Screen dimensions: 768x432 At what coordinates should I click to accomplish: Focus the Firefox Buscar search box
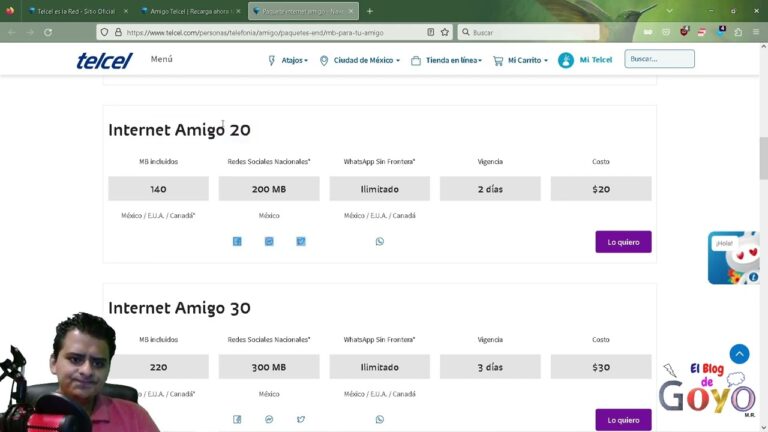click(x=529, y=32)
